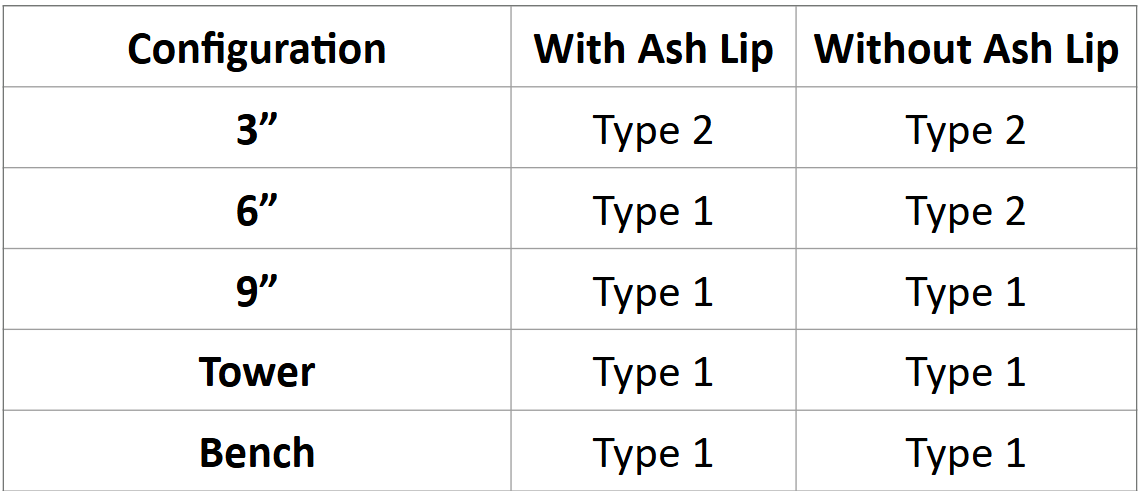Click Bench With Ash Lip Type 1 cell
This screenshot has width=1138, height=491.
pos(653,453)
